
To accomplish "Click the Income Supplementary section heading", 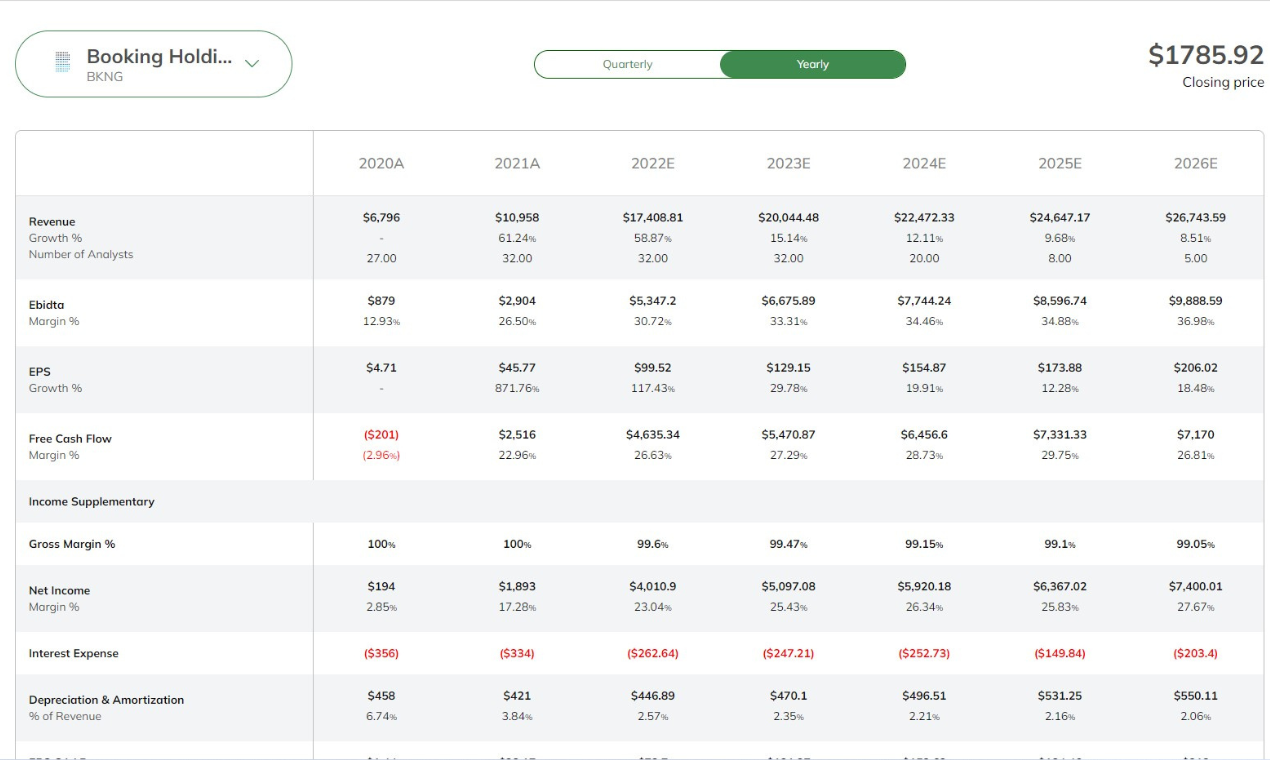I will point(92,502).
